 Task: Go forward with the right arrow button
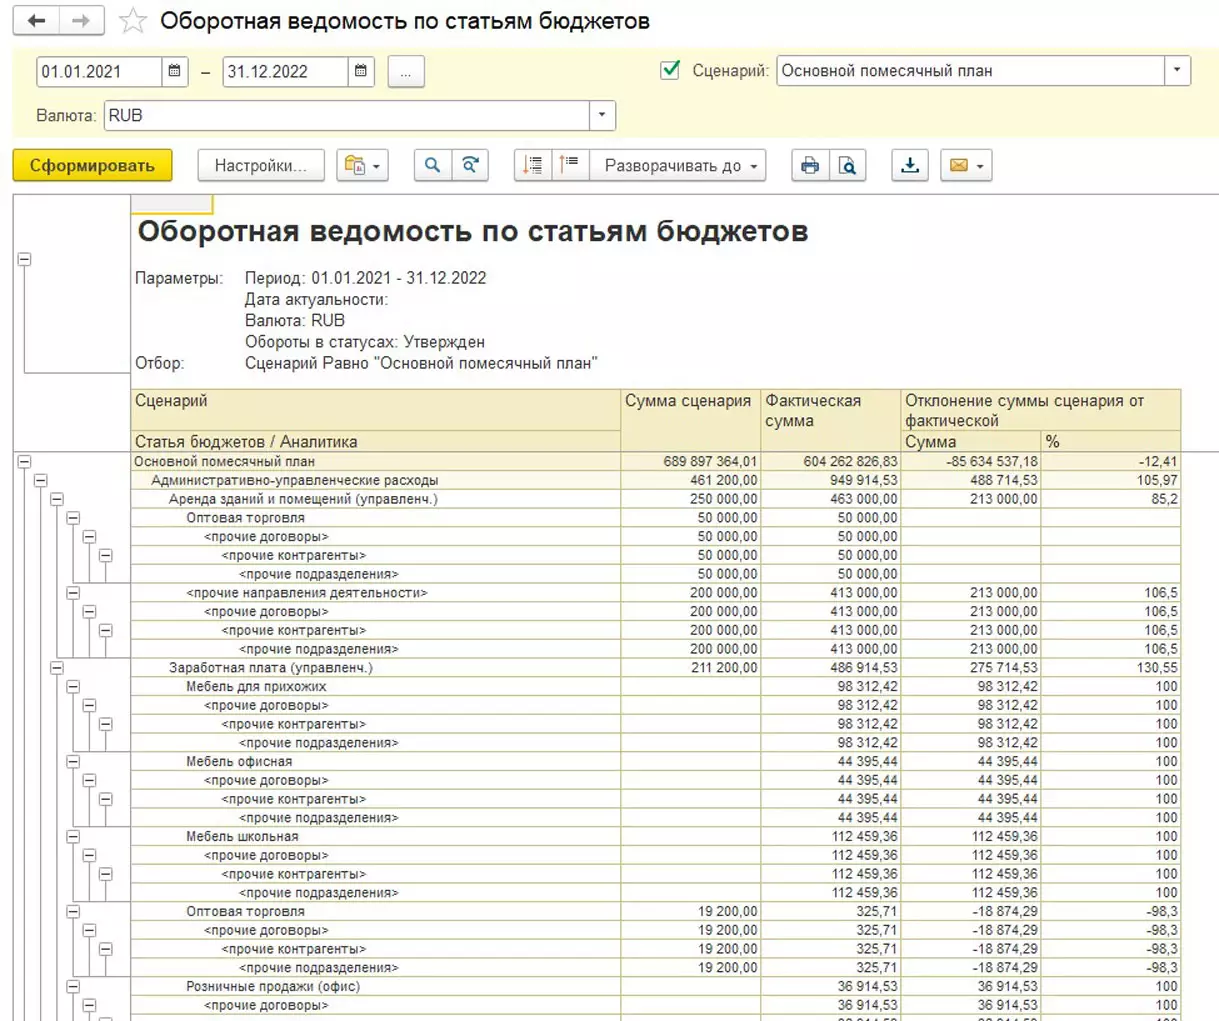coord(82,21)
